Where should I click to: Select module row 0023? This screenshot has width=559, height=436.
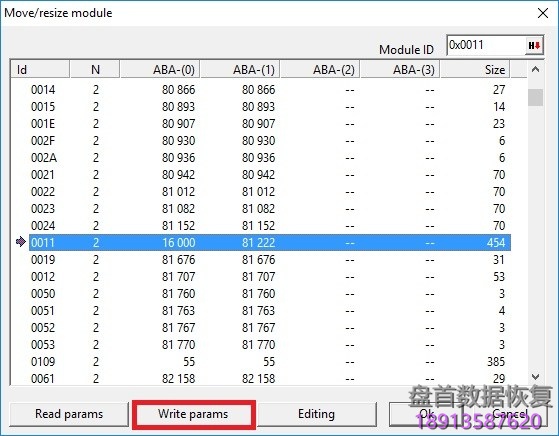[x=270, y=209]
